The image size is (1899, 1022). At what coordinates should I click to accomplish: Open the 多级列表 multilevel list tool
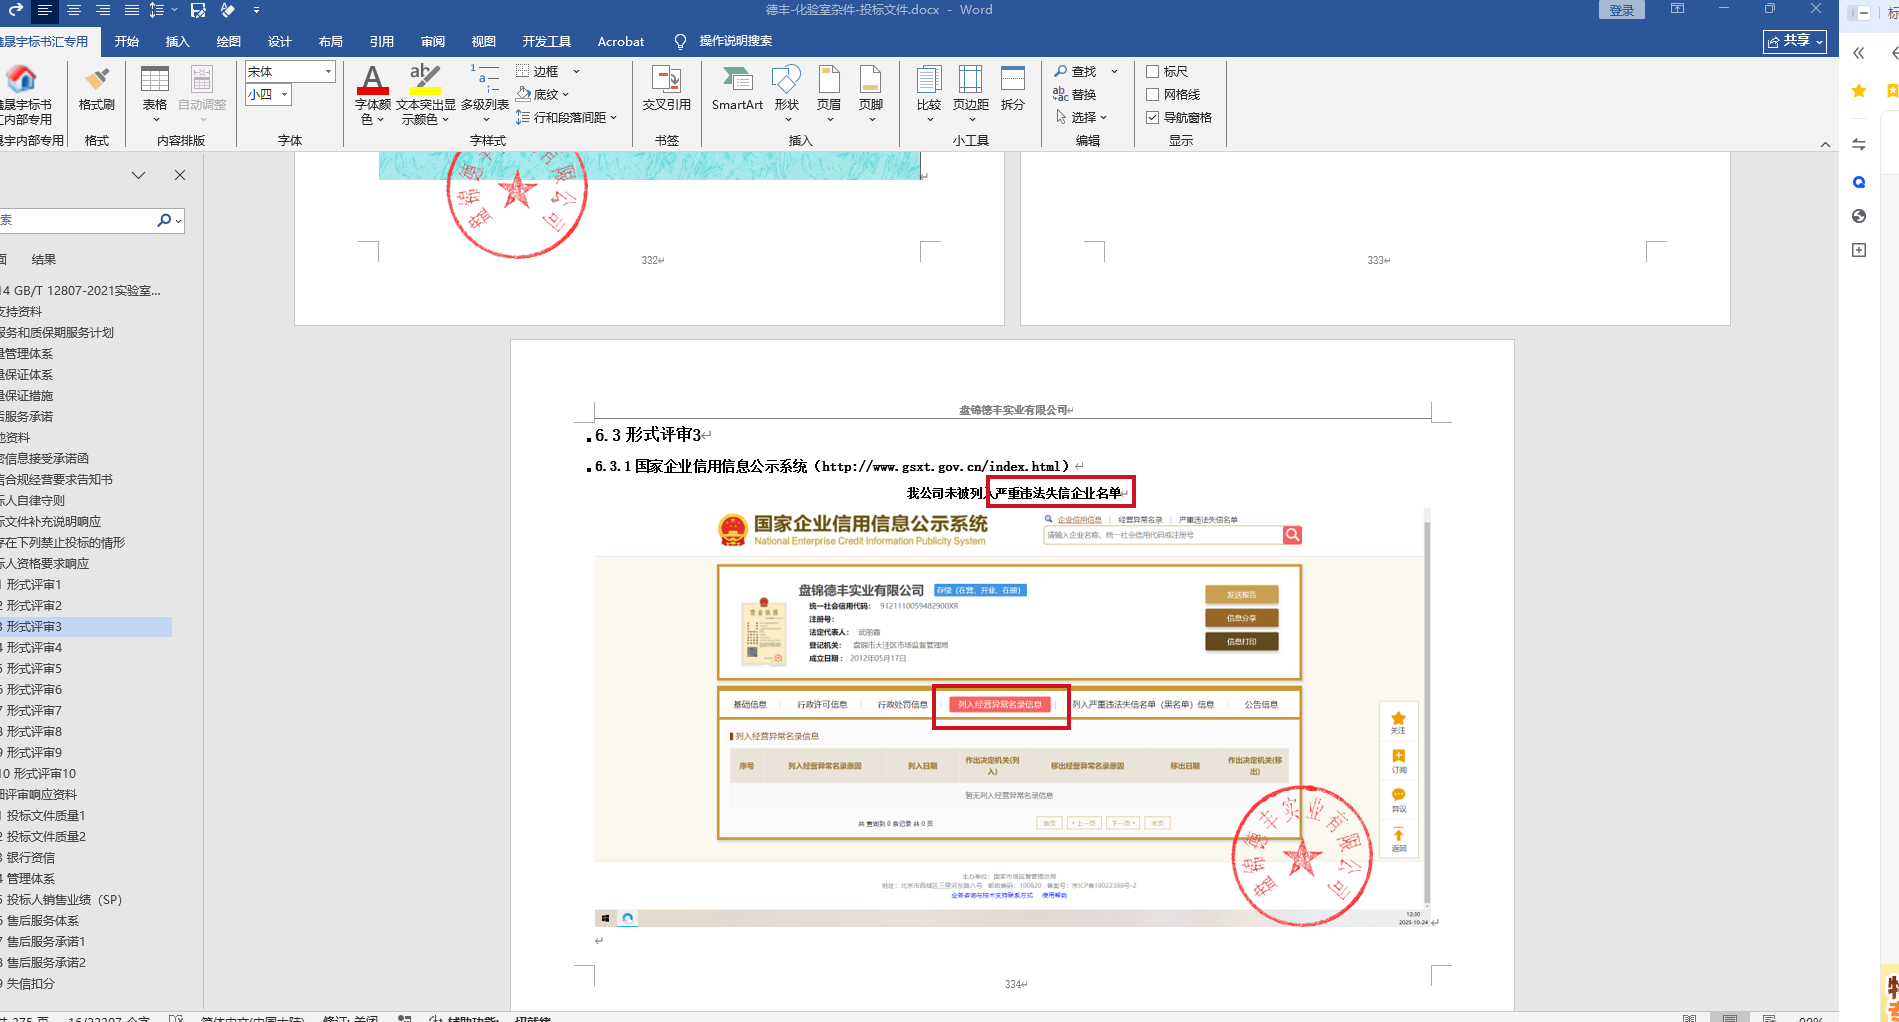pyautogui.click(x=485, y=94)
